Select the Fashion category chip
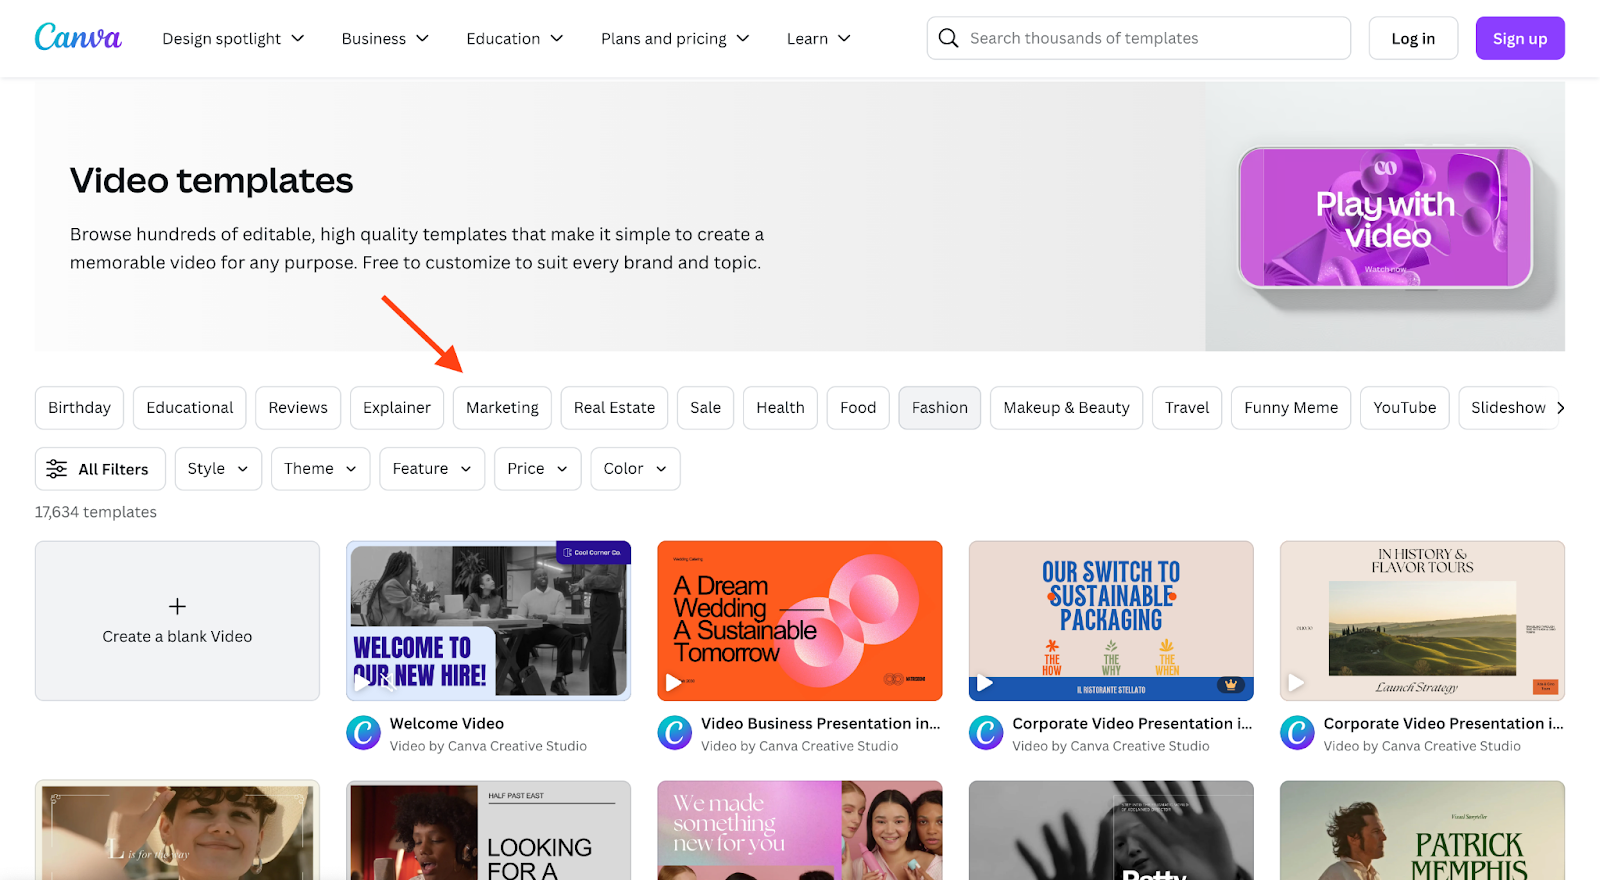This screenshot has height=880, width=1600. tap(939, 408)
